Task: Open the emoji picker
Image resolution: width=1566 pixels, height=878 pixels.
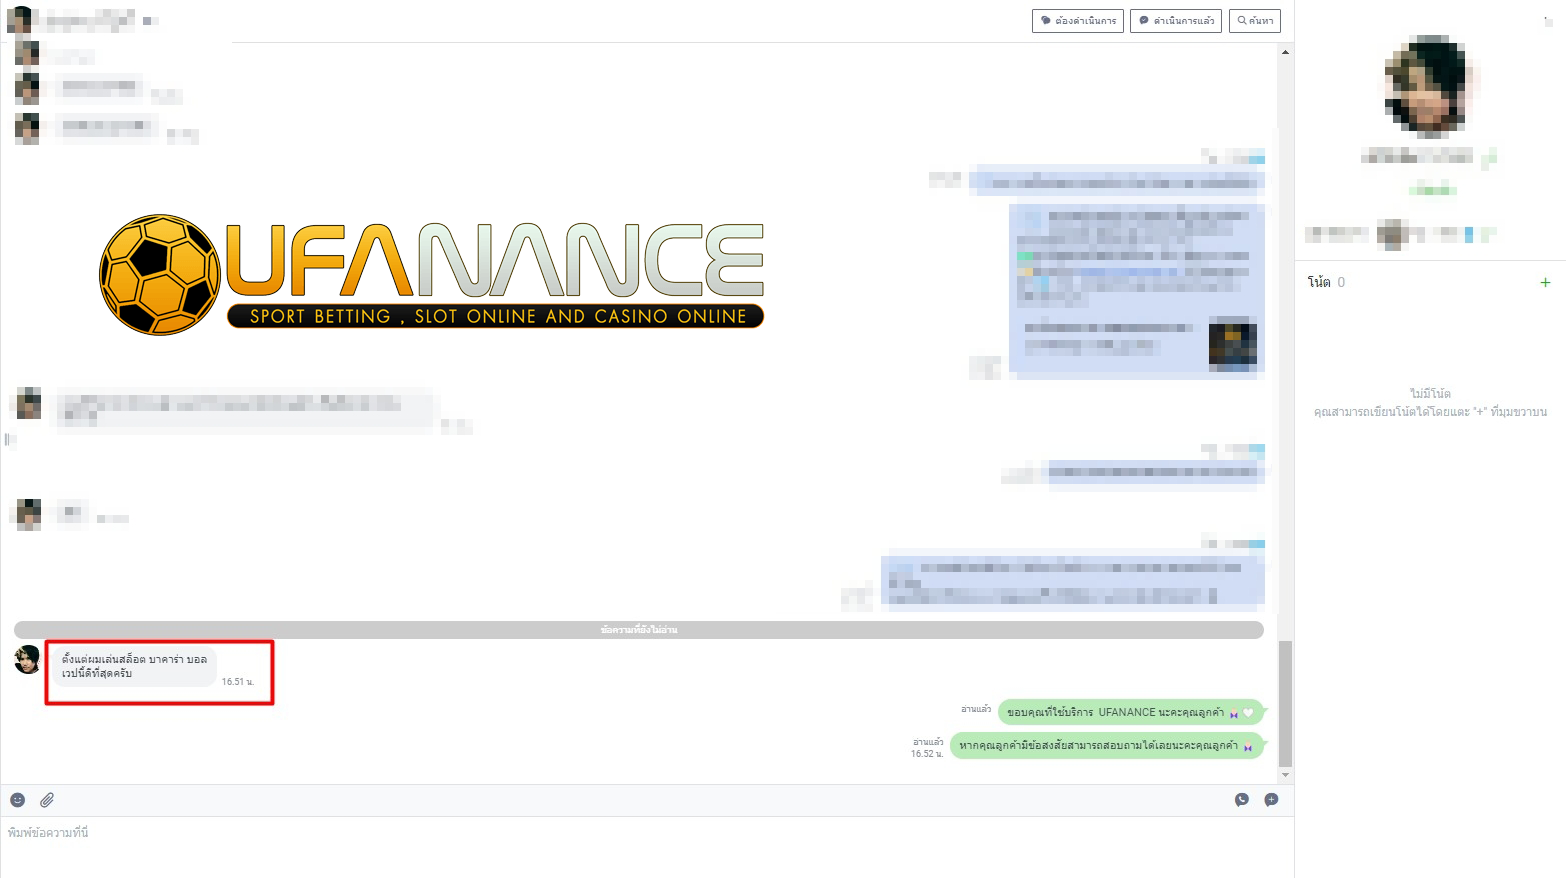Action: pyautogui.click(x=18, y=800)
